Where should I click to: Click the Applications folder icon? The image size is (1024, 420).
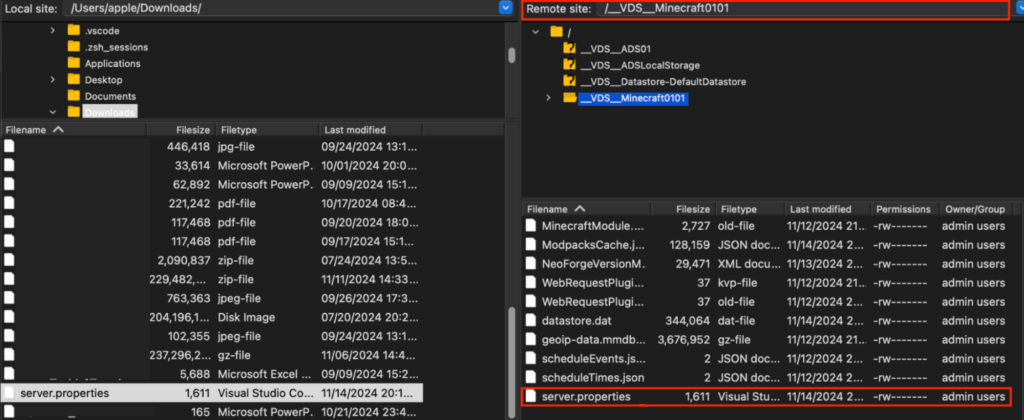point(73,63)
